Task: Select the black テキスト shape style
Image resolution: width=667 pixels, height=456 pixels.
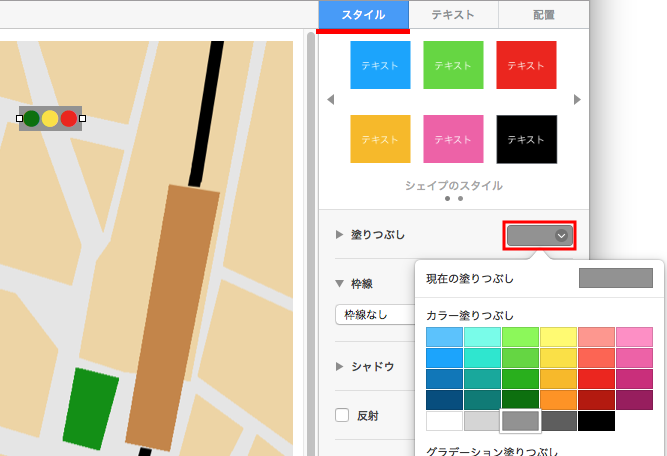Action: (x=526, y=139)
